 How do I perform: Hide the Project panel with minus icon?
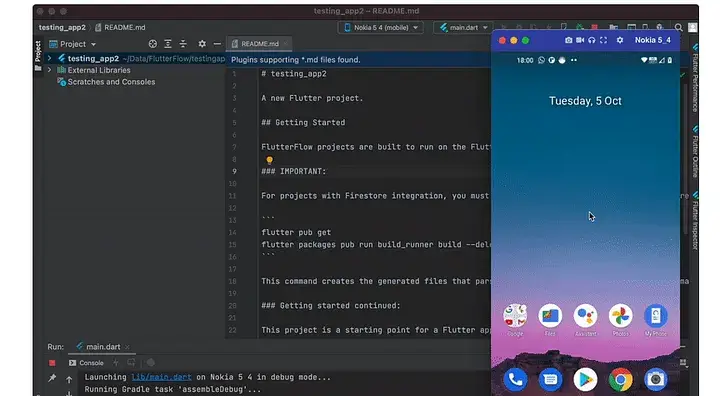(x=217, y=44)
